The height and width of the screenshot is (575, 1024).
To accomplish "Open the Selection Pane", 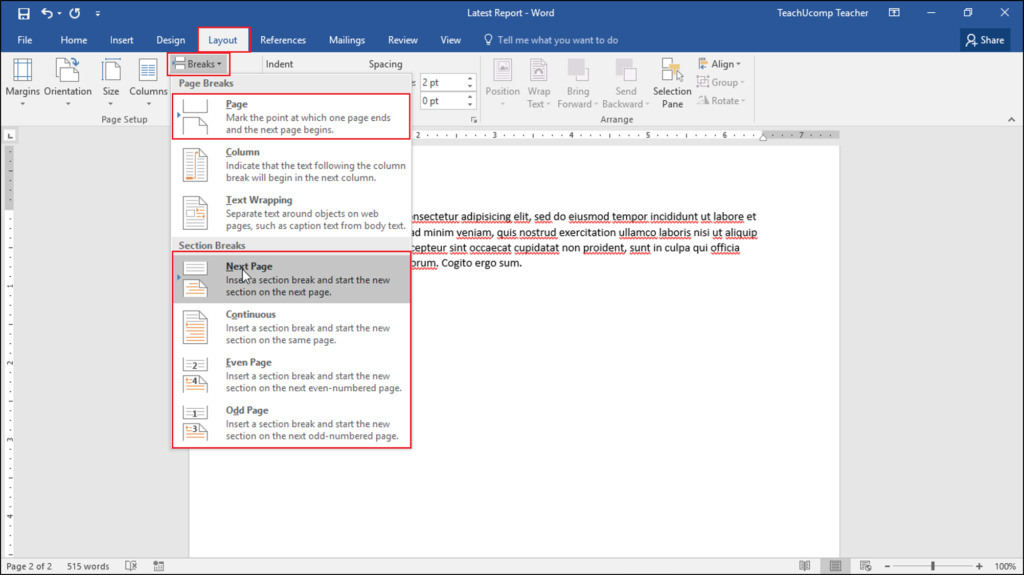I will click(672, 80).
